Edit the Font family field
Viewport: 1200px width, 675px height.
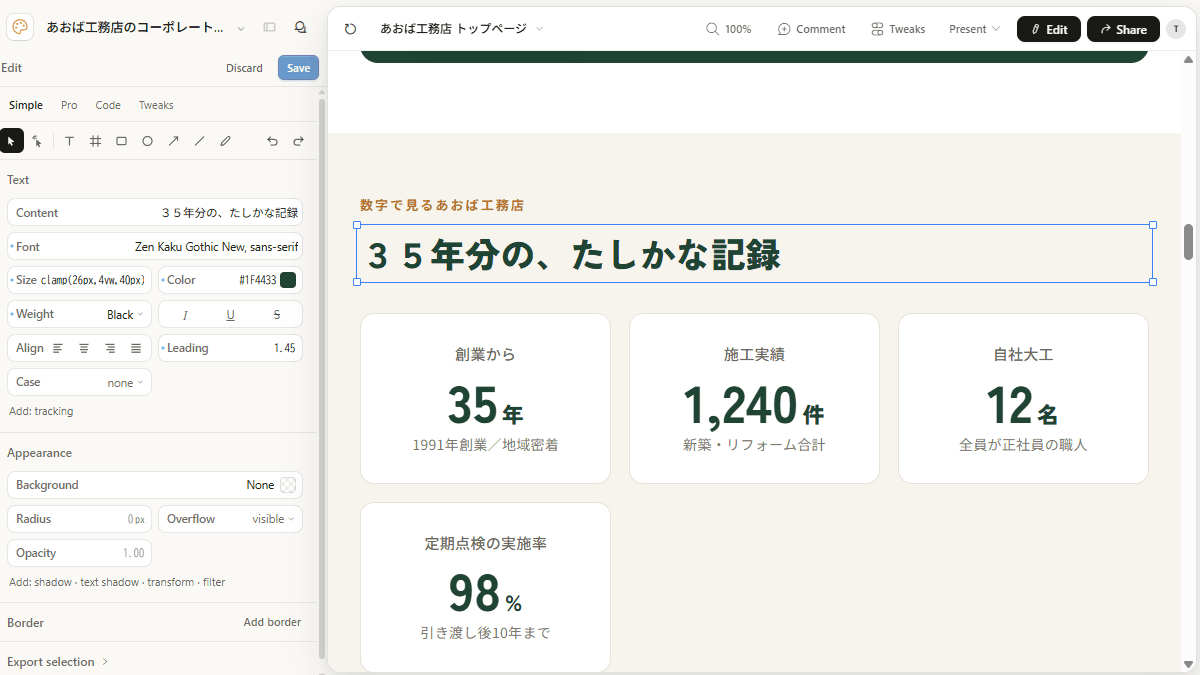click(x=155, y=246)
